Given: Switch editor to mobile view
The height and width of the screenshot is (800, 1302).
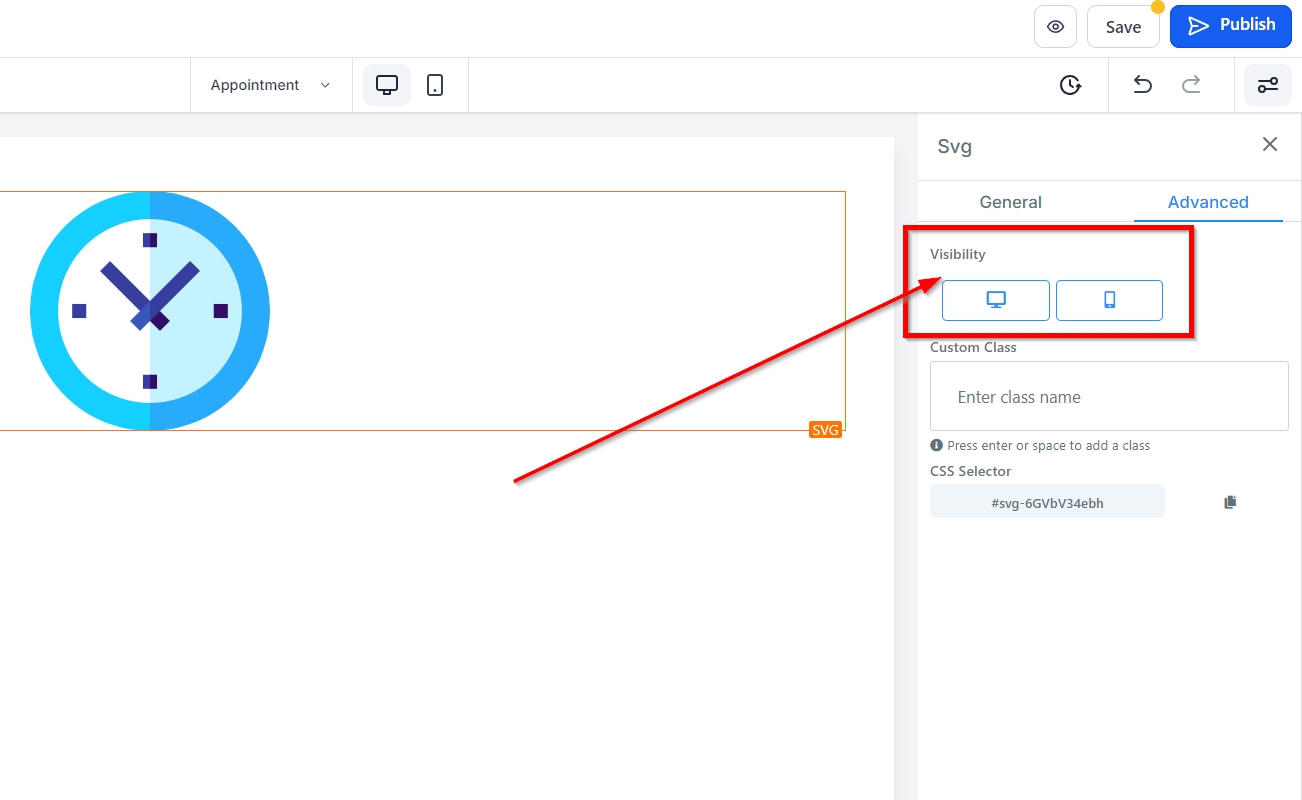Looking at the screenshot, I should (x=435, y=85).
